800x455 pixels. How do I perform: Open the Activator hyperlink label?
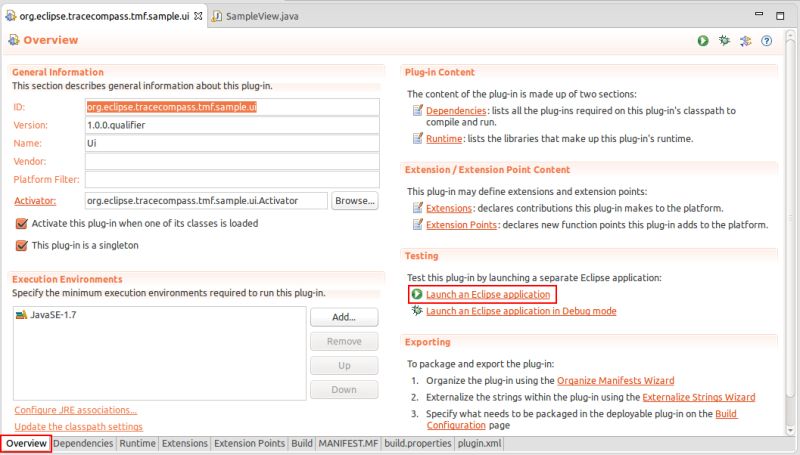(x=35, y=200)
